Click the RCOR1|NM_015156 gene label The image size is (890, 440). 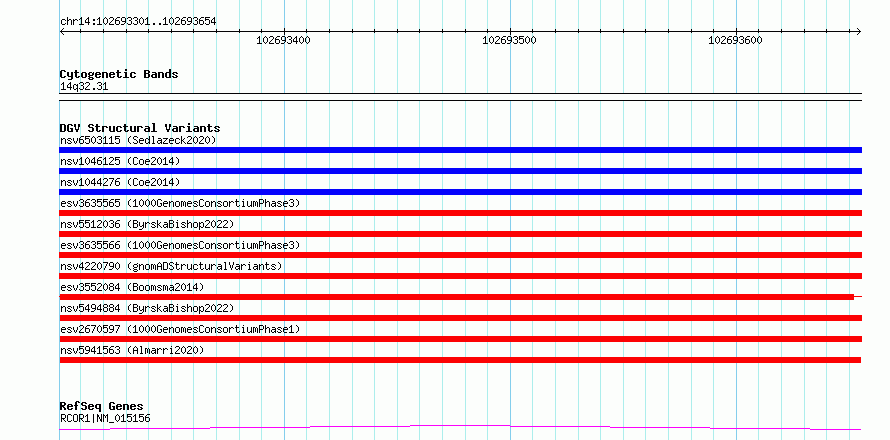[x=105, y=419]
